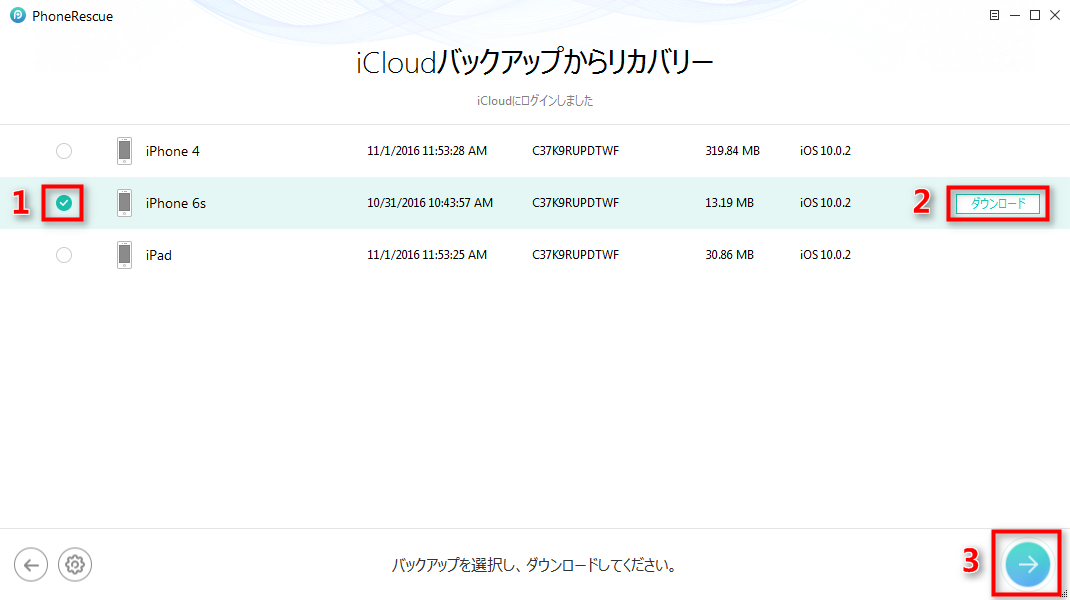The image size is (1070, 600).
Task: Click the iPhone 4 device icon
Action: [124, 151]
